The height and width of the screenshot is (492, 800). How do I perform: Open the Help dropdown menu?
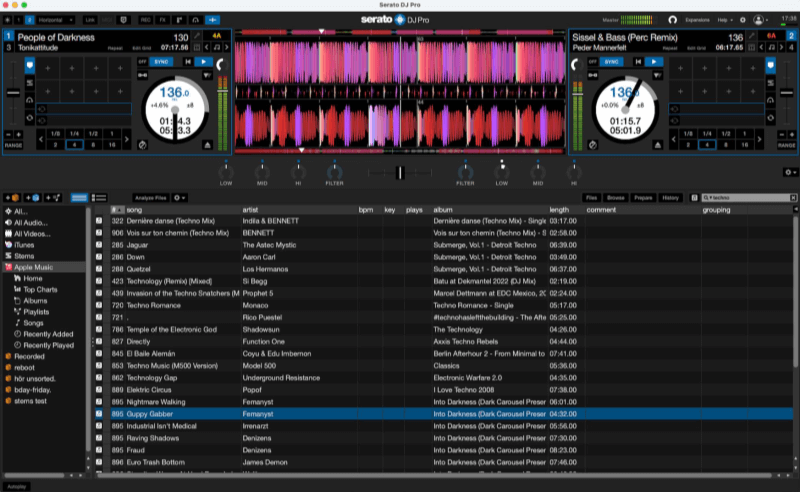coord(724,20)
